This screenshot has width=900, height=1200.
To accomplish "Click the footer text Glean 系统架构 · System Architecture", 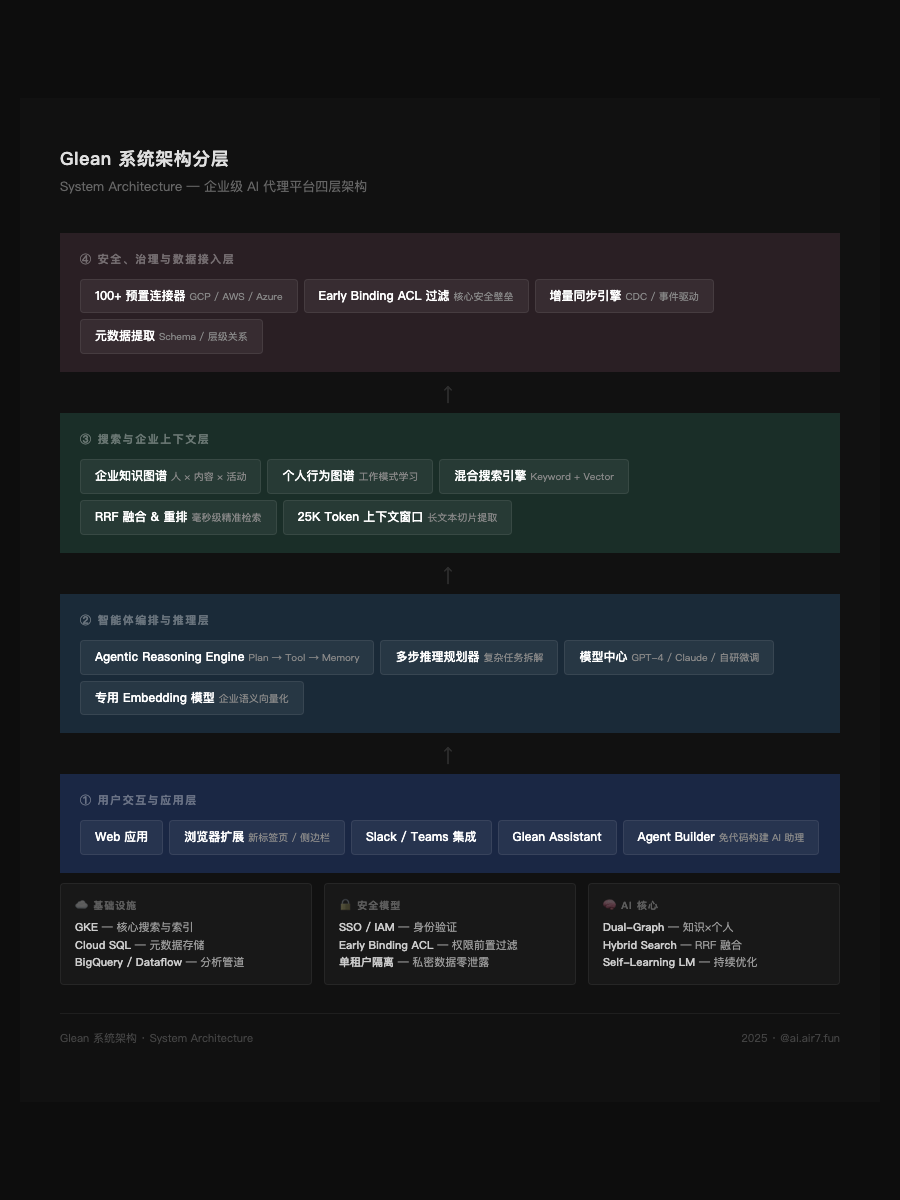I will click(x=156, y=1038).
